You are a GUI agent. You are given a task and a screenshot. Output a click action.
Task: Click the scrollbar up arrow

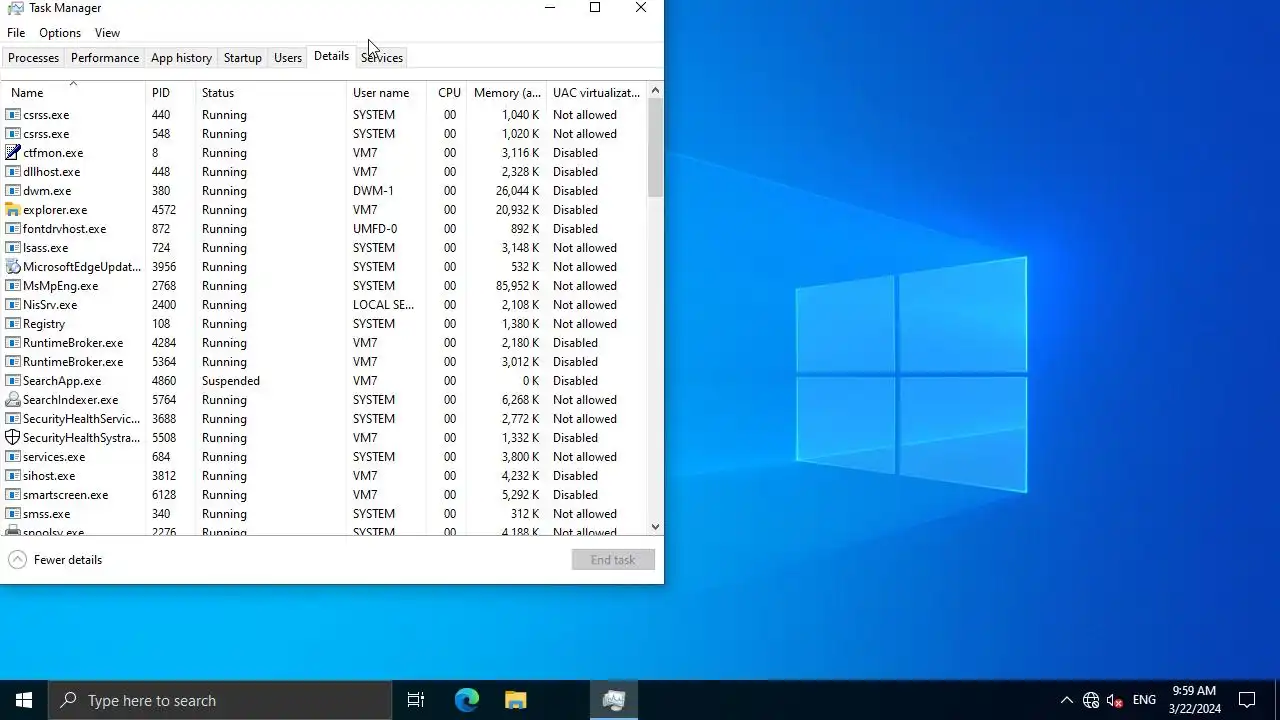(x=655, y=91)
